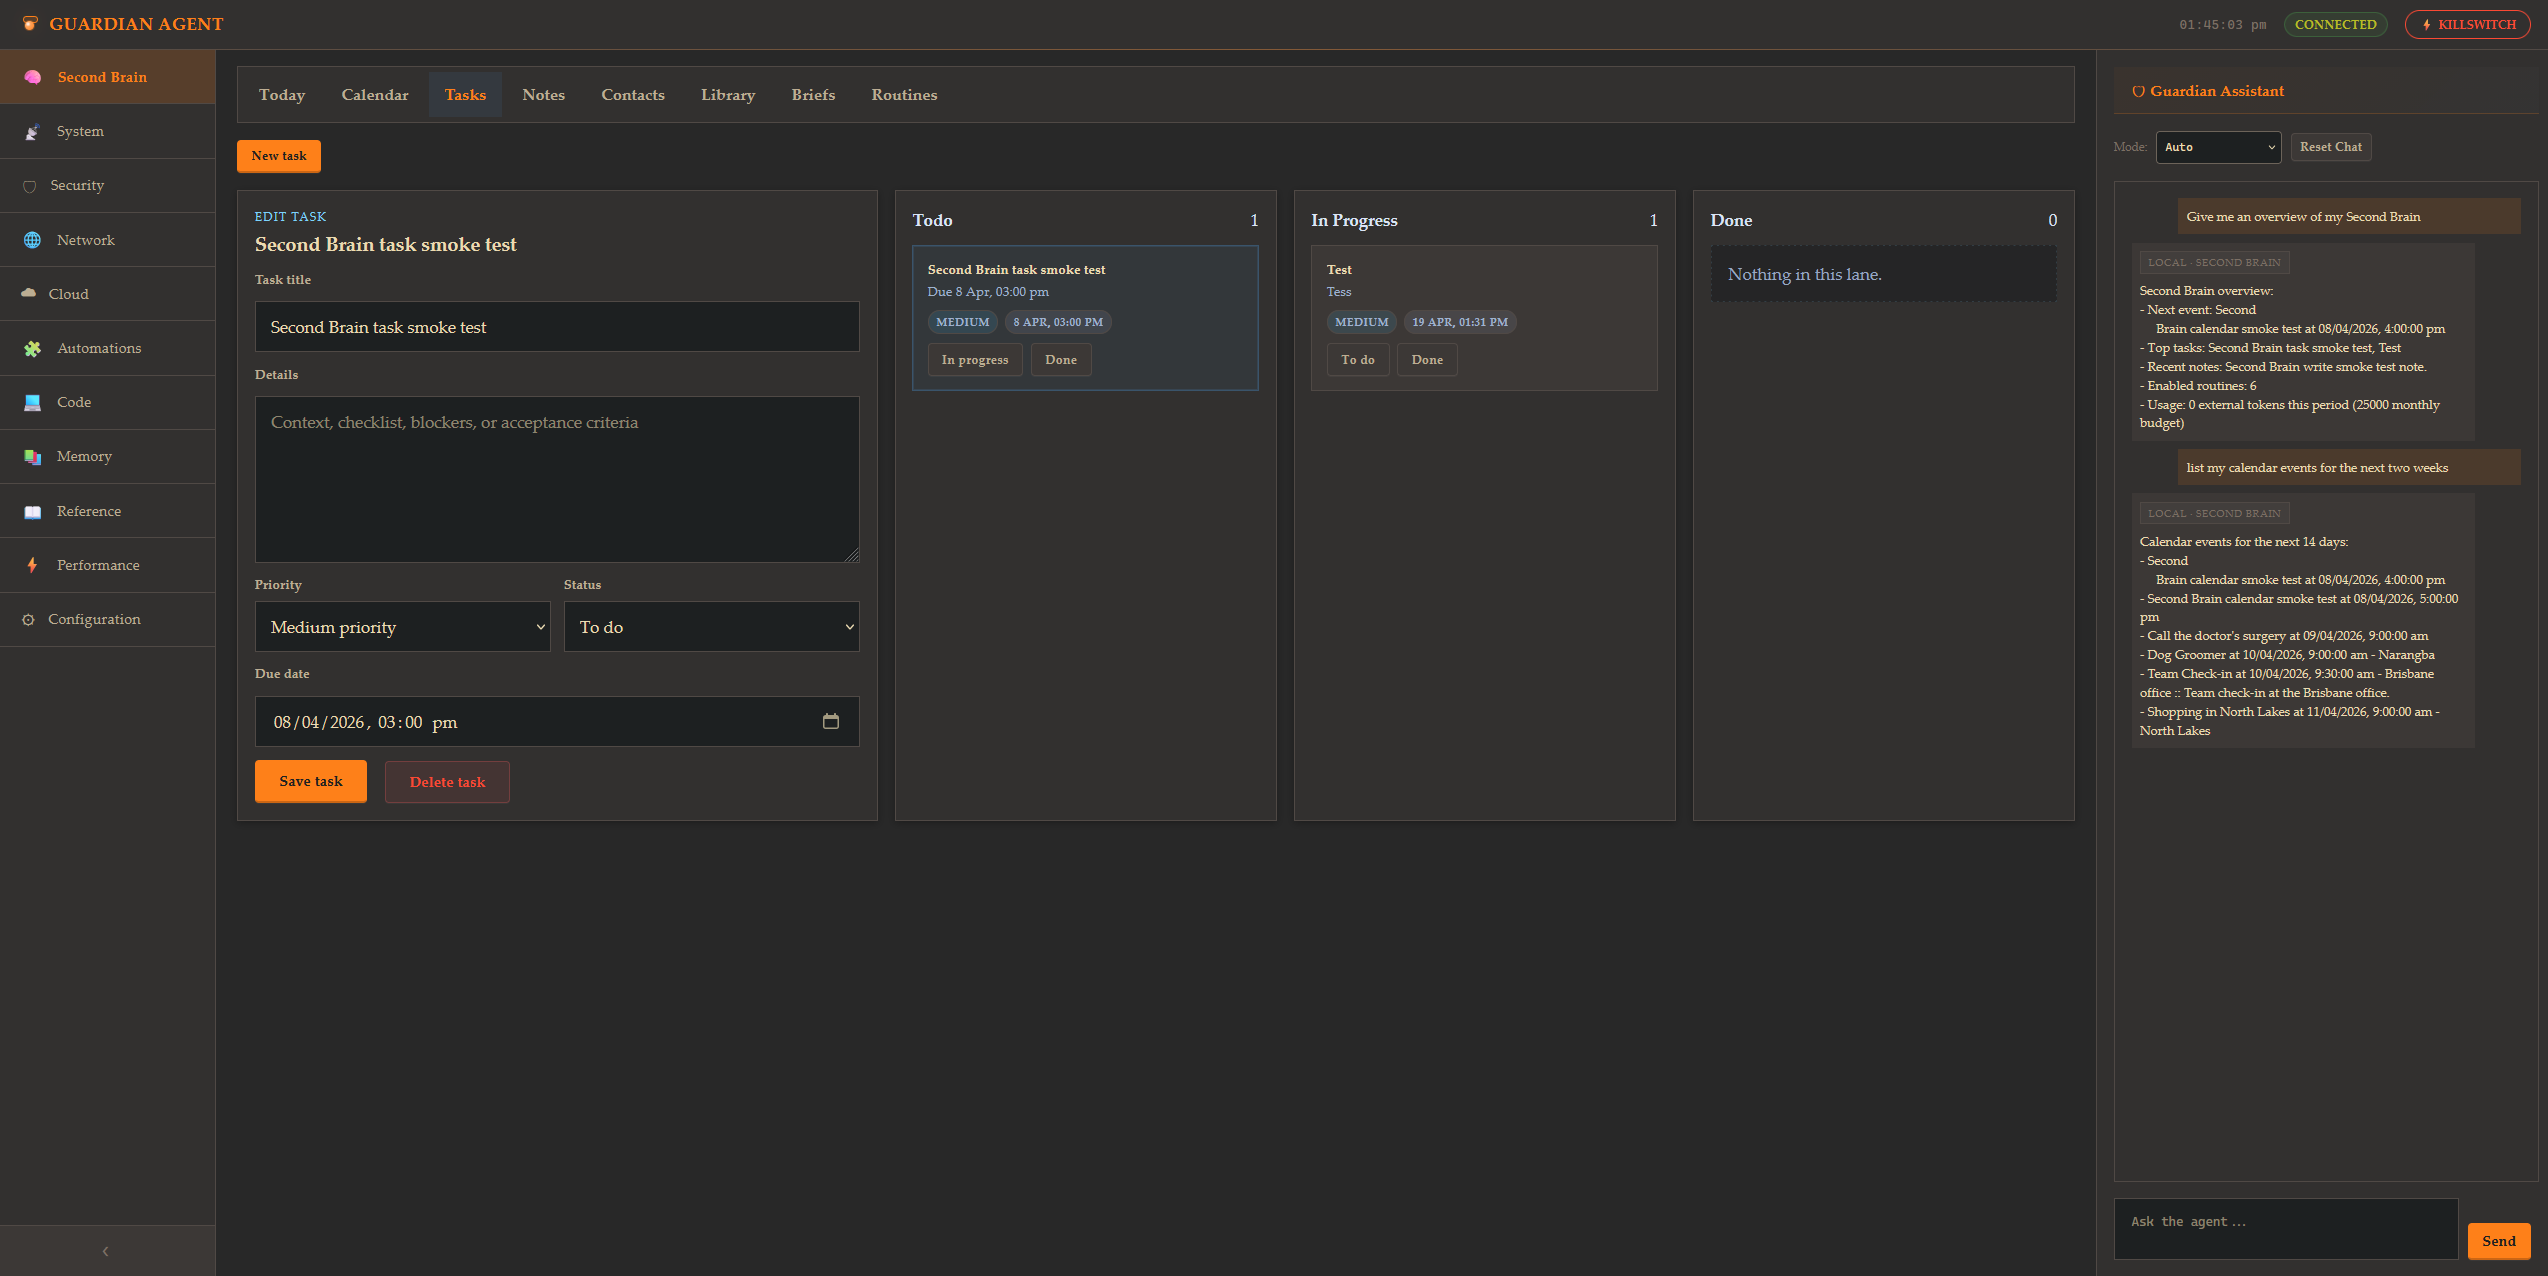Switch to the Calendar tab
Image resolution: width=2548 pixels, height=1276 pixels.
(375, 95)
